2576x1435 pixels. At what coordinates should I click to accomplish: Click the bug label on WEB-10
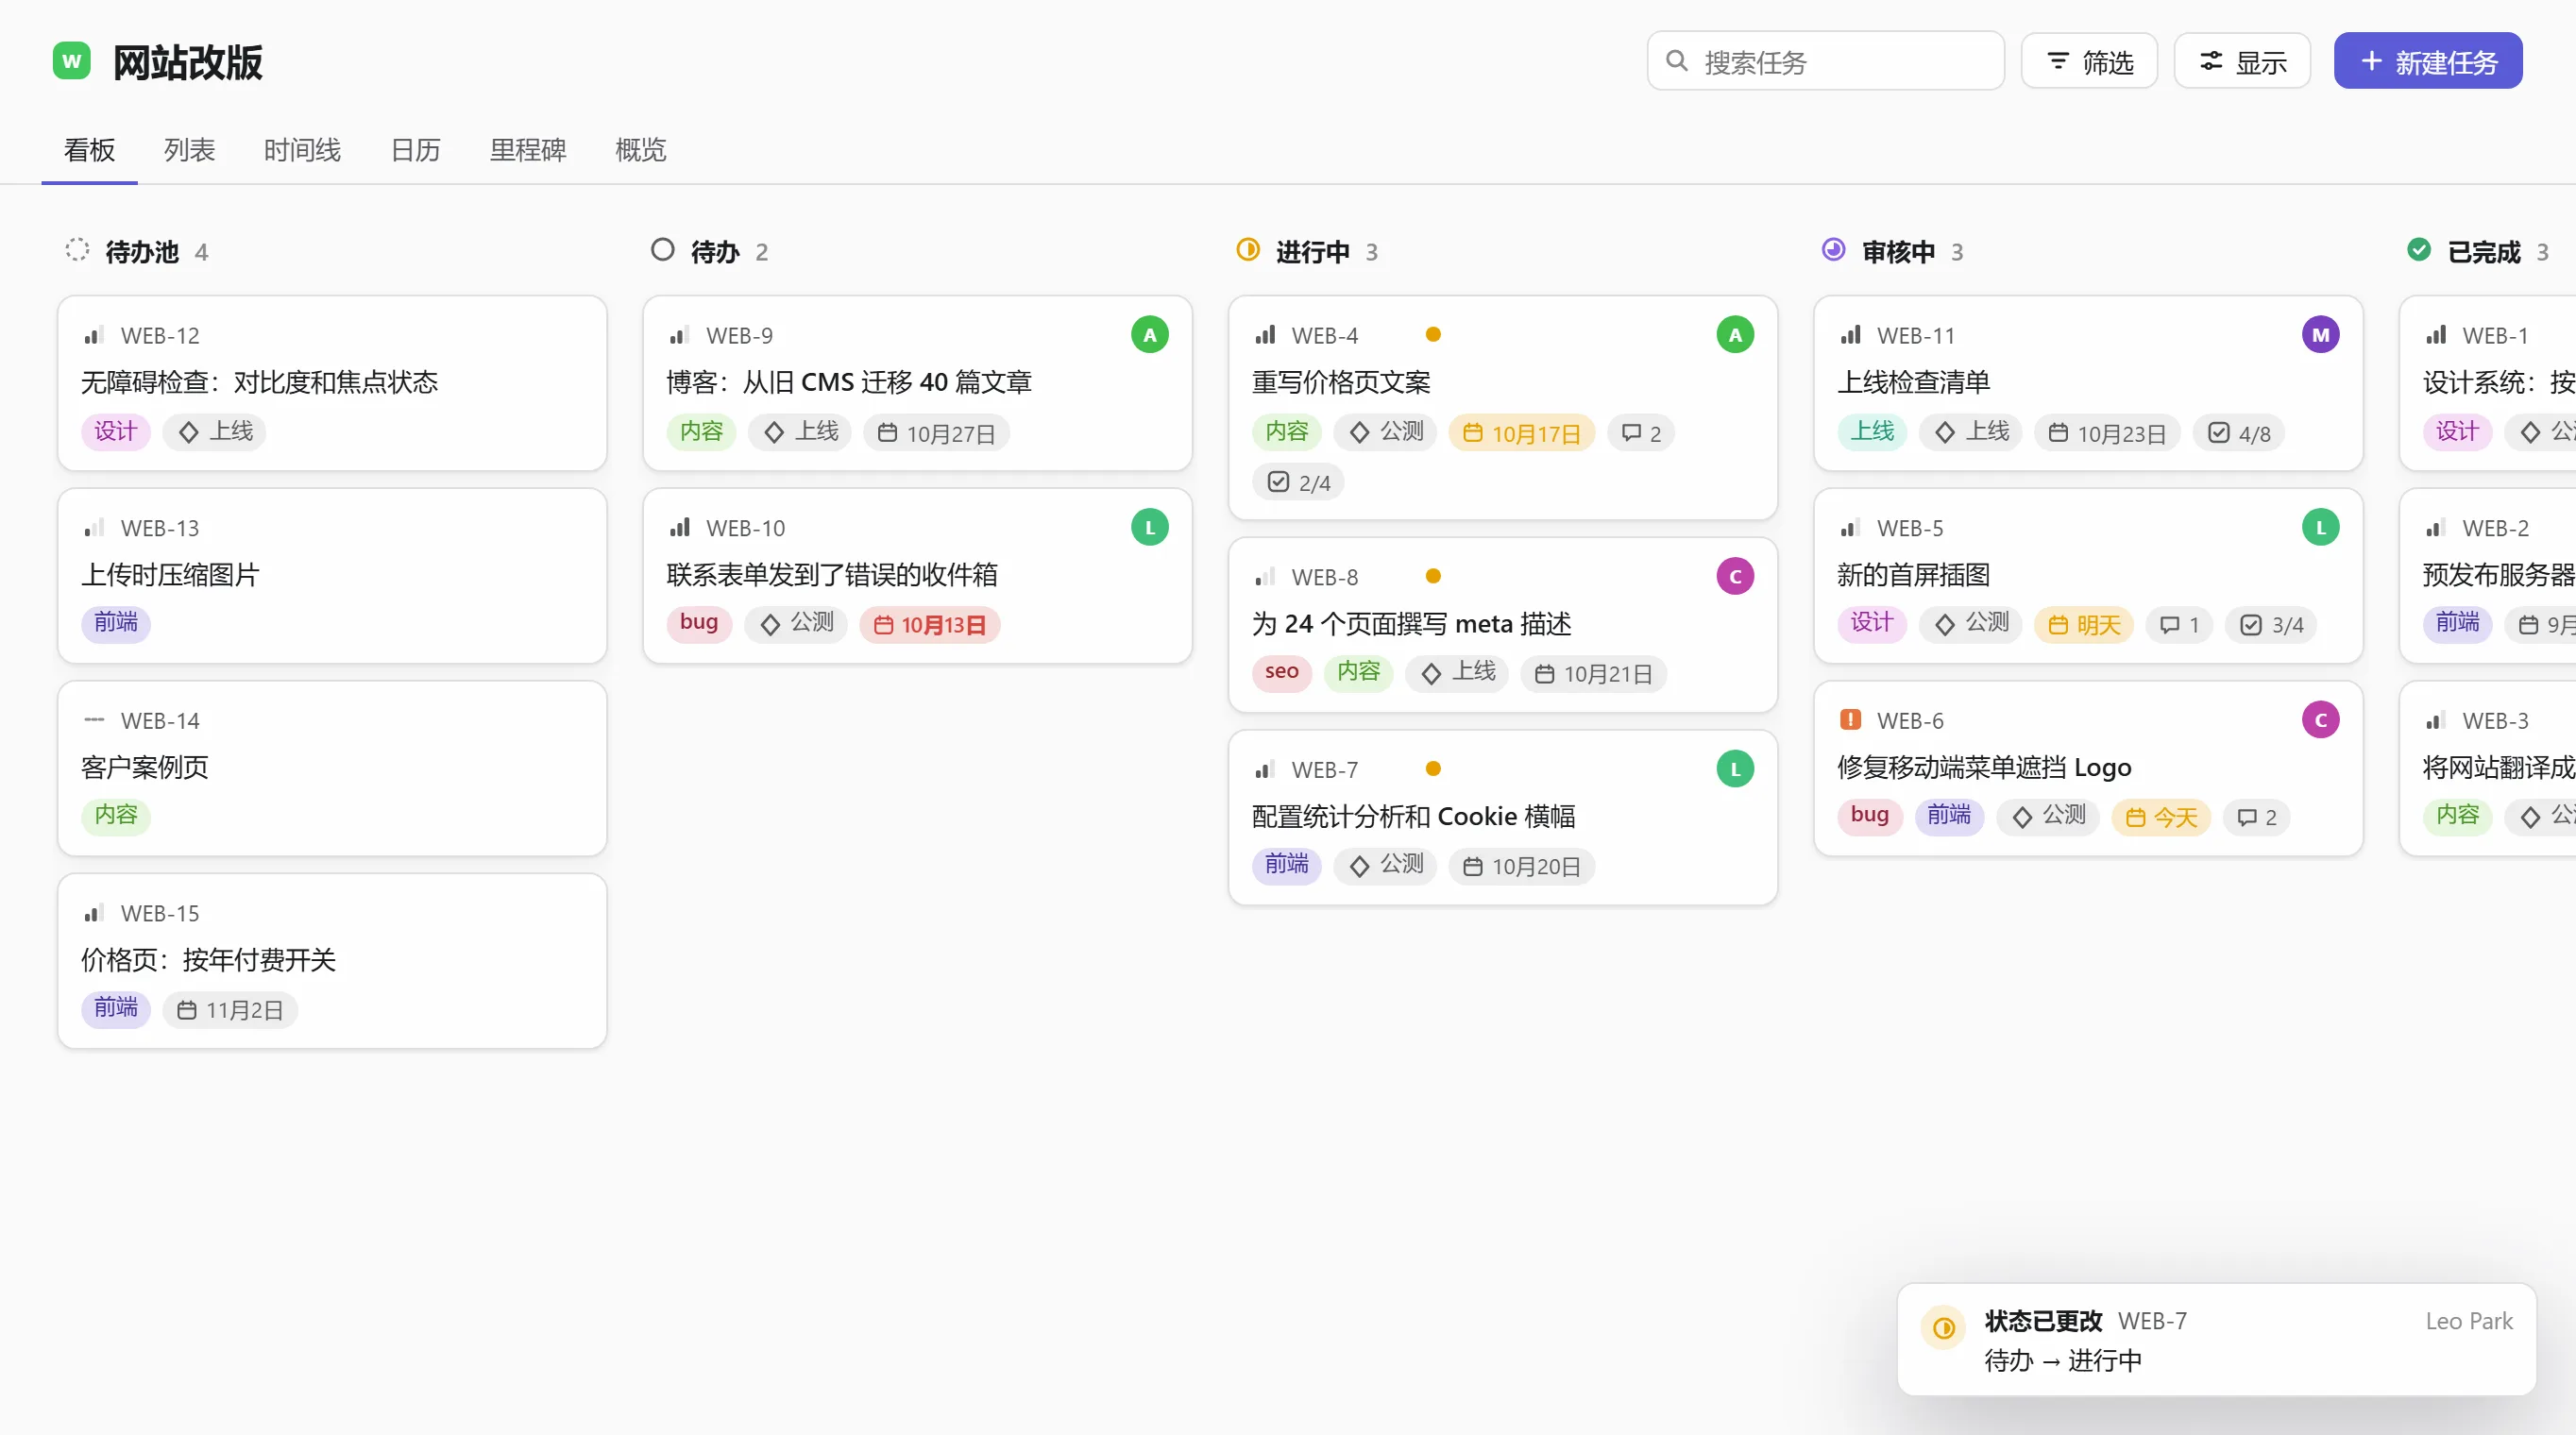tap(698, 624)
